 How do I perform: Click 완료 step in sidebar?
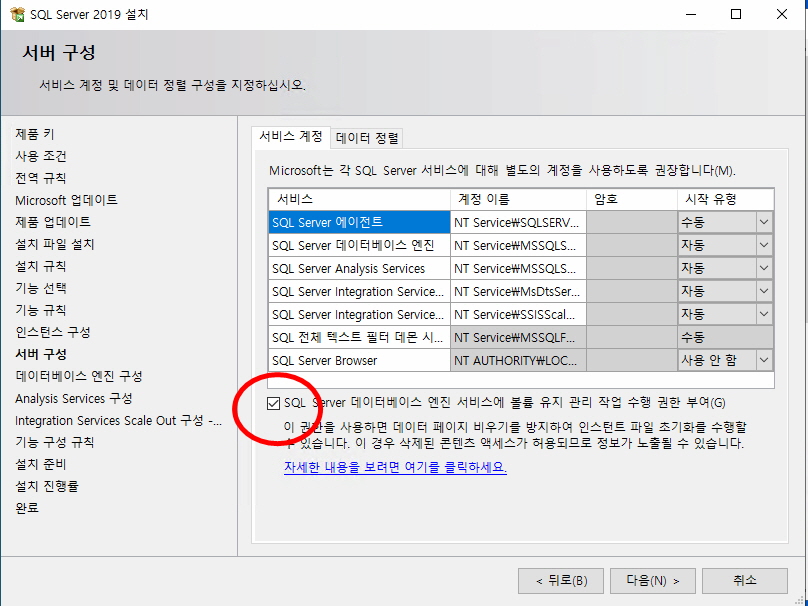pos(27,508)
